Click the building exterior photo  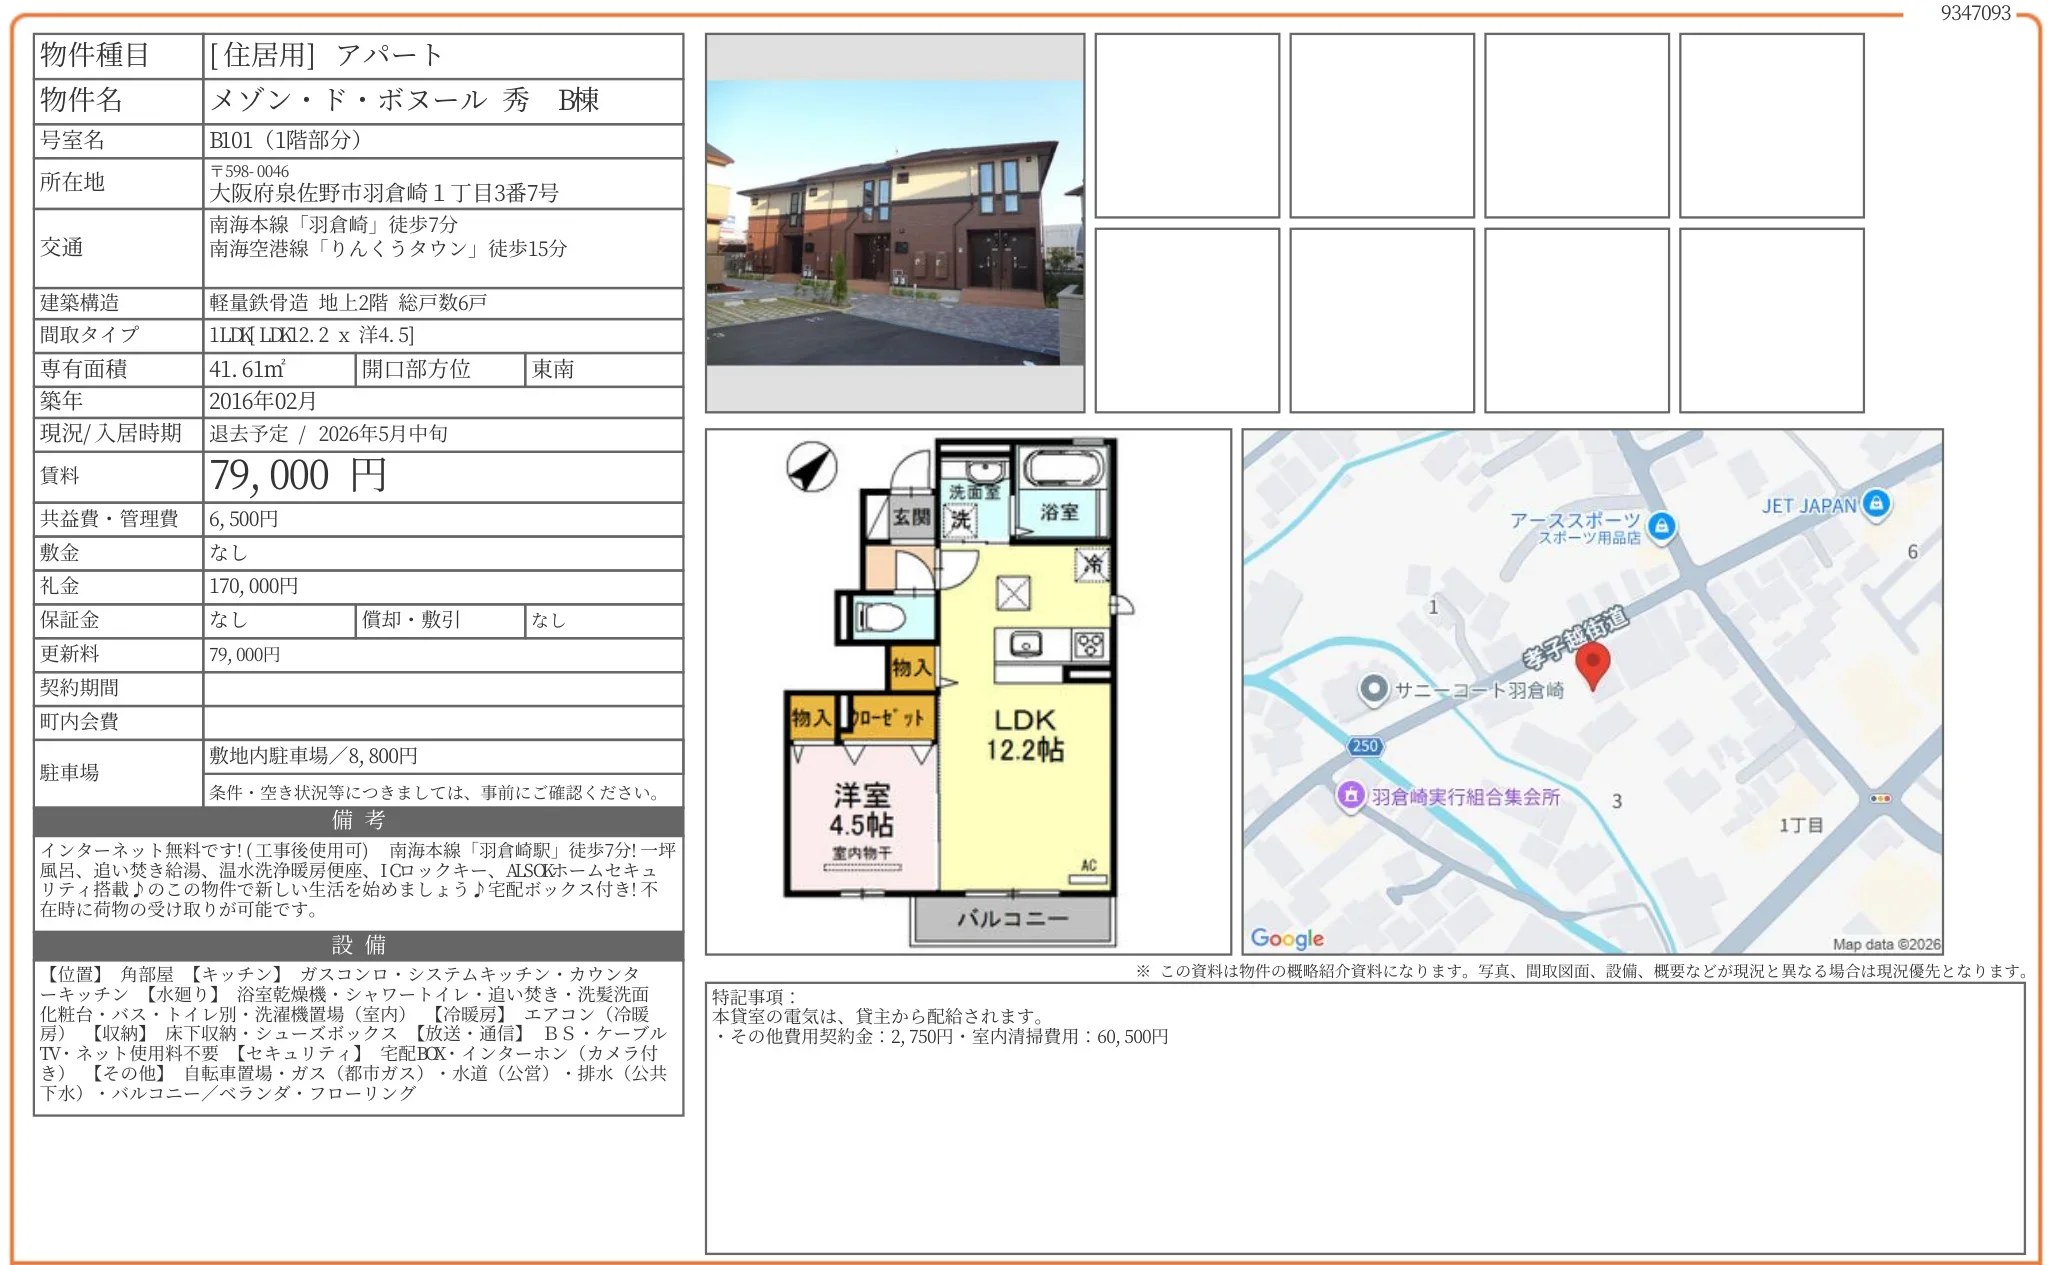(x=894, y=222)
